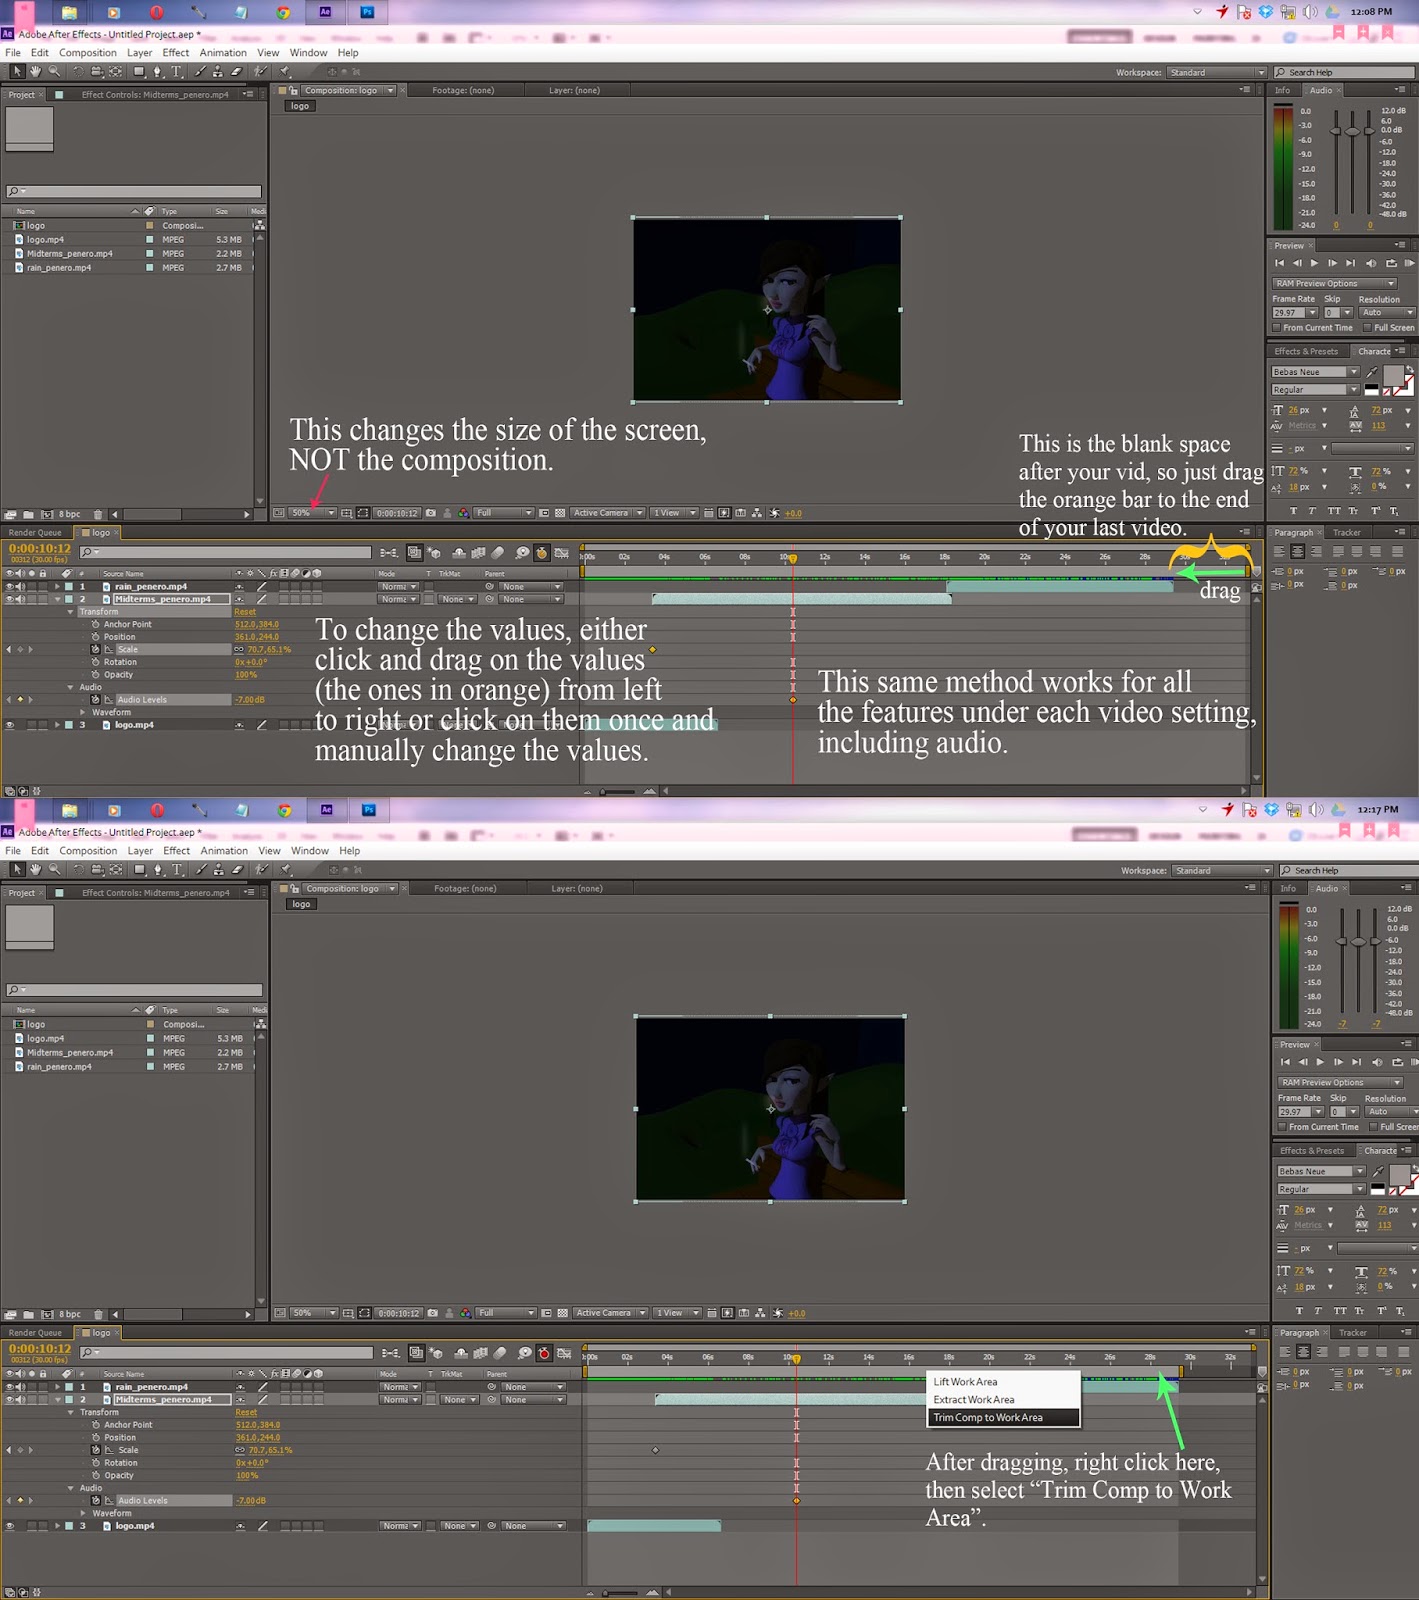Pick the Pen tool in the upper window toolbar

coord(158,72)
